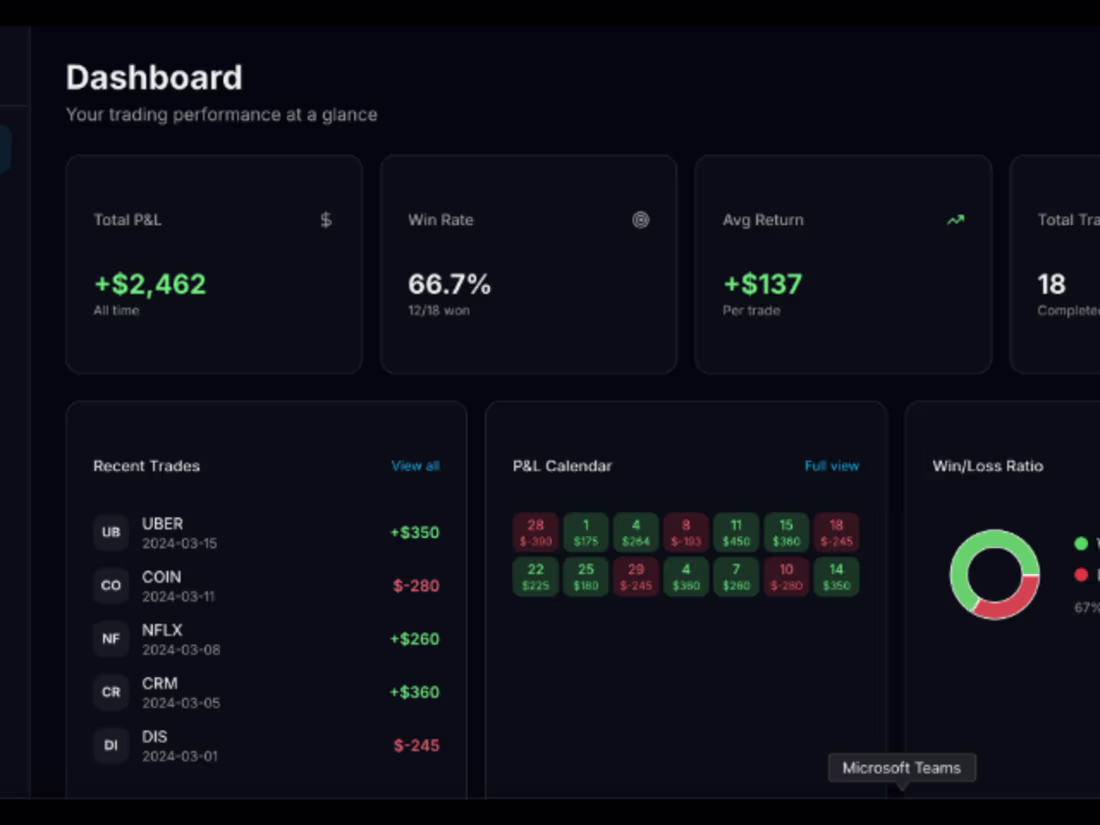Click the Per trade subtitle
The height and width of the screenshot is (825, 1100).
[751, 311]
